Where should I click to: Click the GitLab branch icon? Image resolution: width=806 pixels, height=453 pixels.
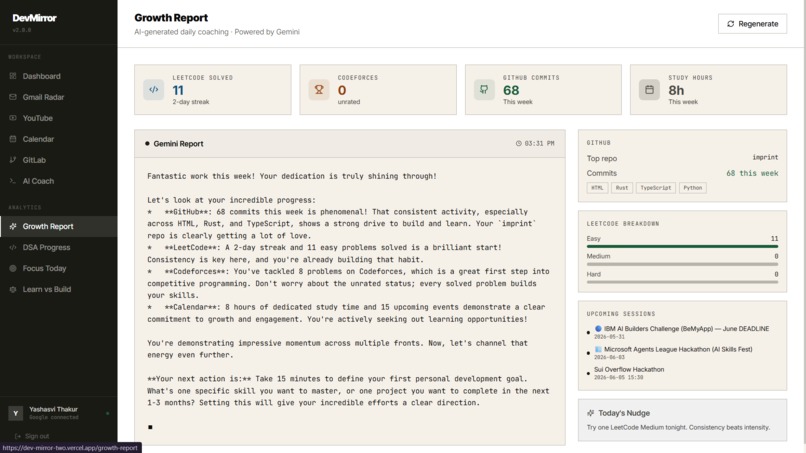coord(13,160)
